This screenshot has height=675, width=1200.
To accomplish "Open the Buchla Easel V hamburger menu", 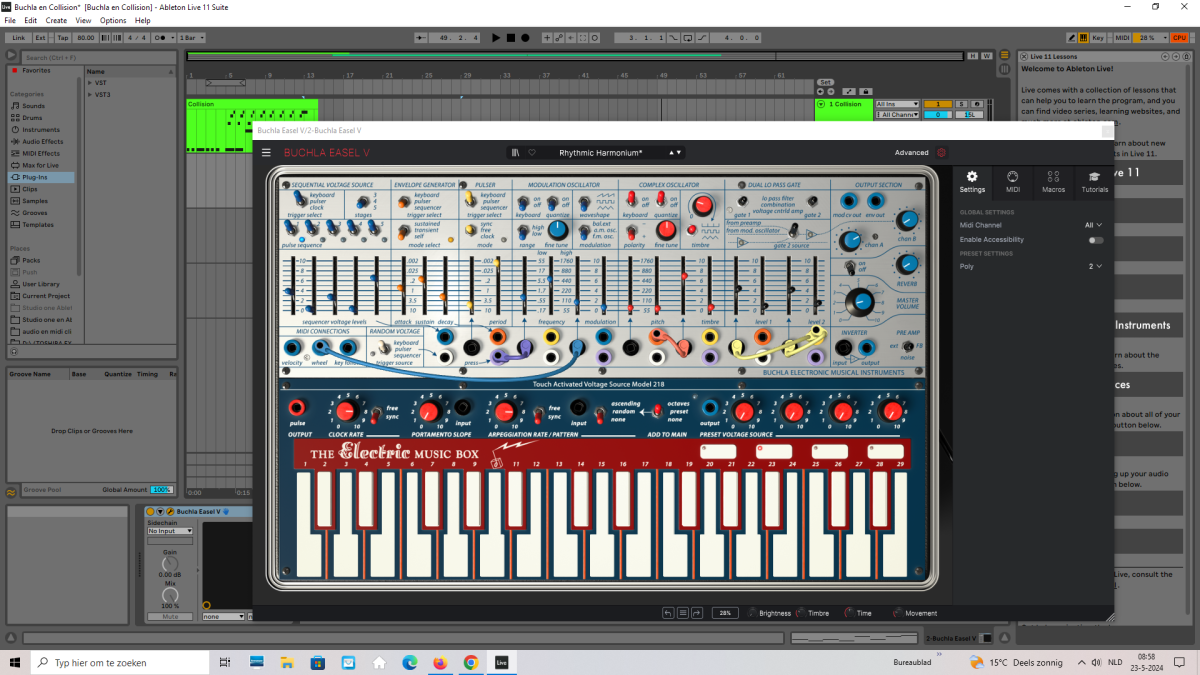I will tap(266, 153).
